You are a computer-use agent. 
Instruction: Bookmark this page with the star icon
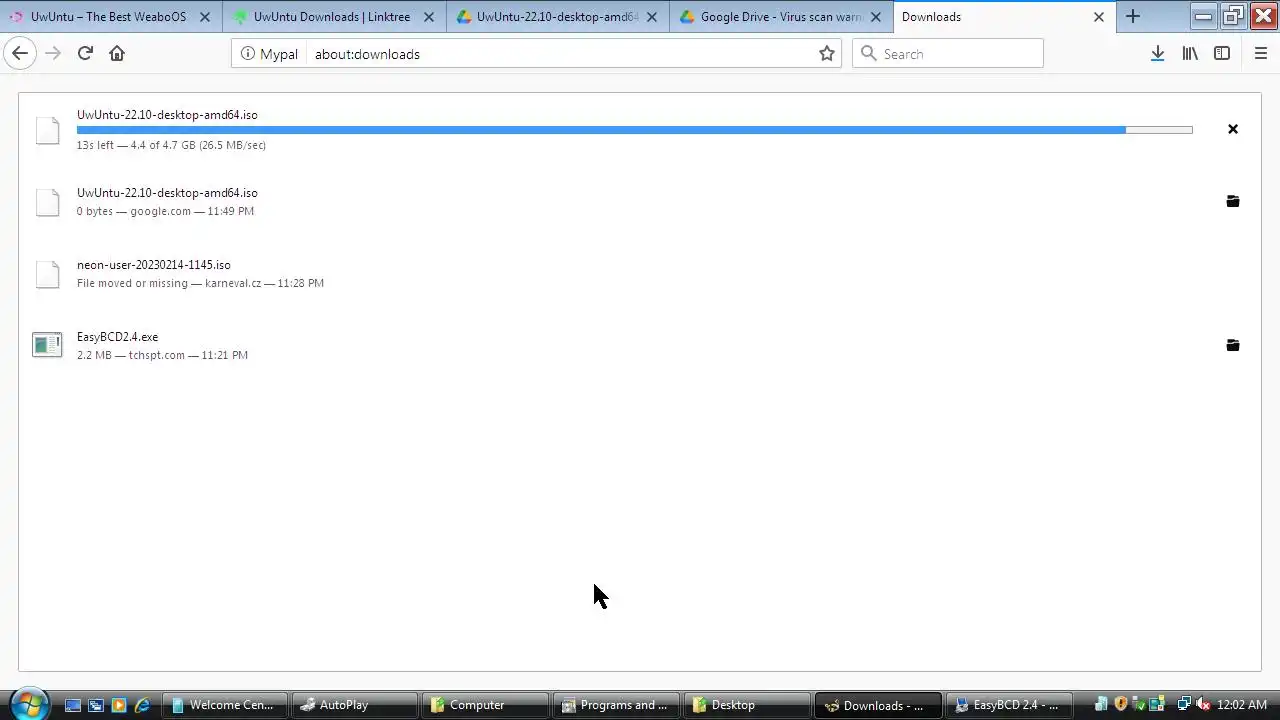point(827,54)
